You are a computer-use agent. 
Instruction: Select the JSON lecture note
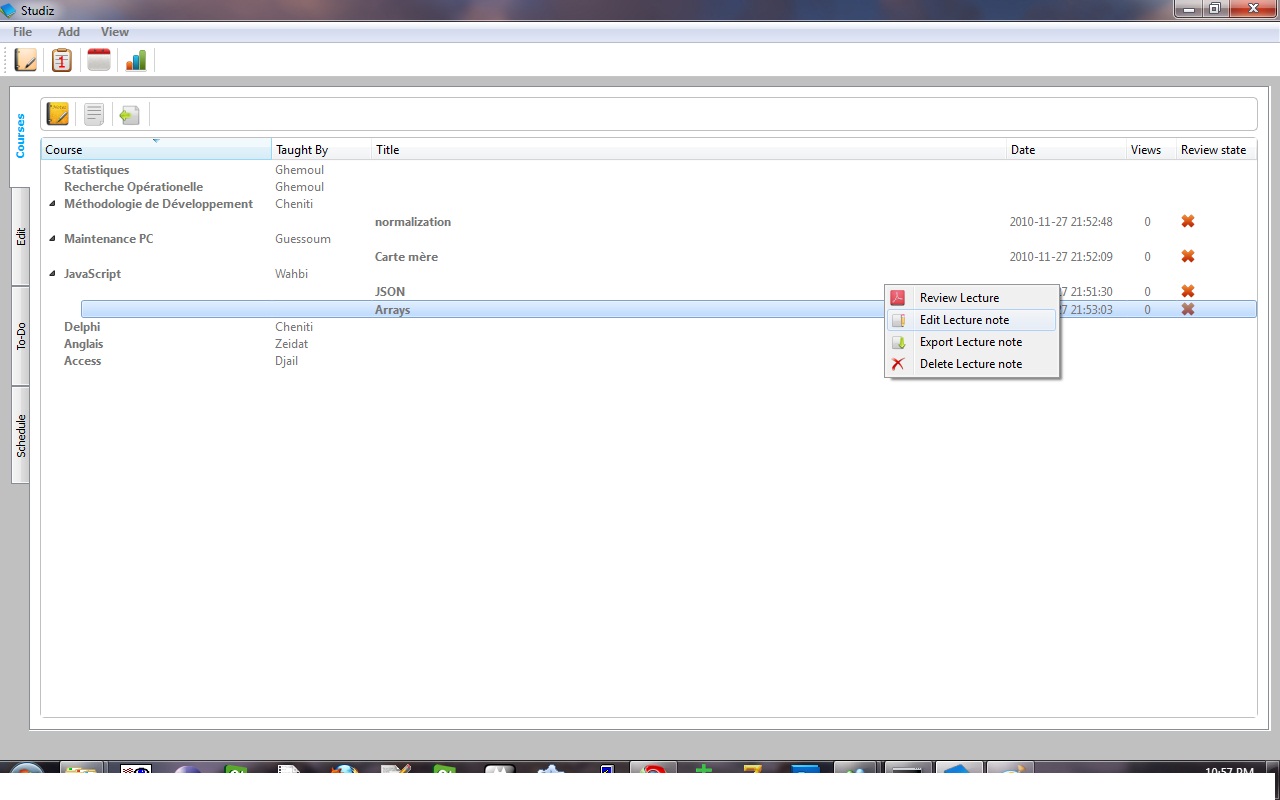[390, 292]
